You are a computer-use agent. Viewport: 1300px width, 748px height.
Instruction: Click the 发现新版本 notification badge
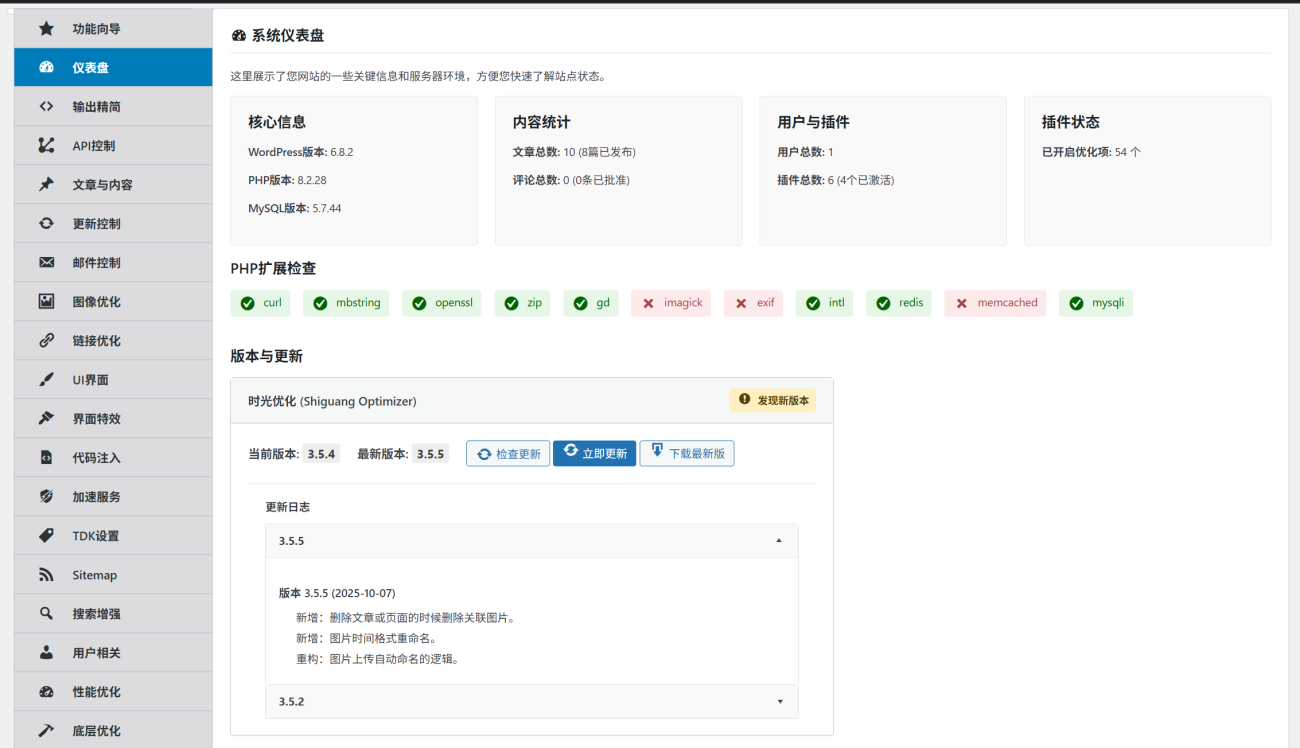(772, 399)
